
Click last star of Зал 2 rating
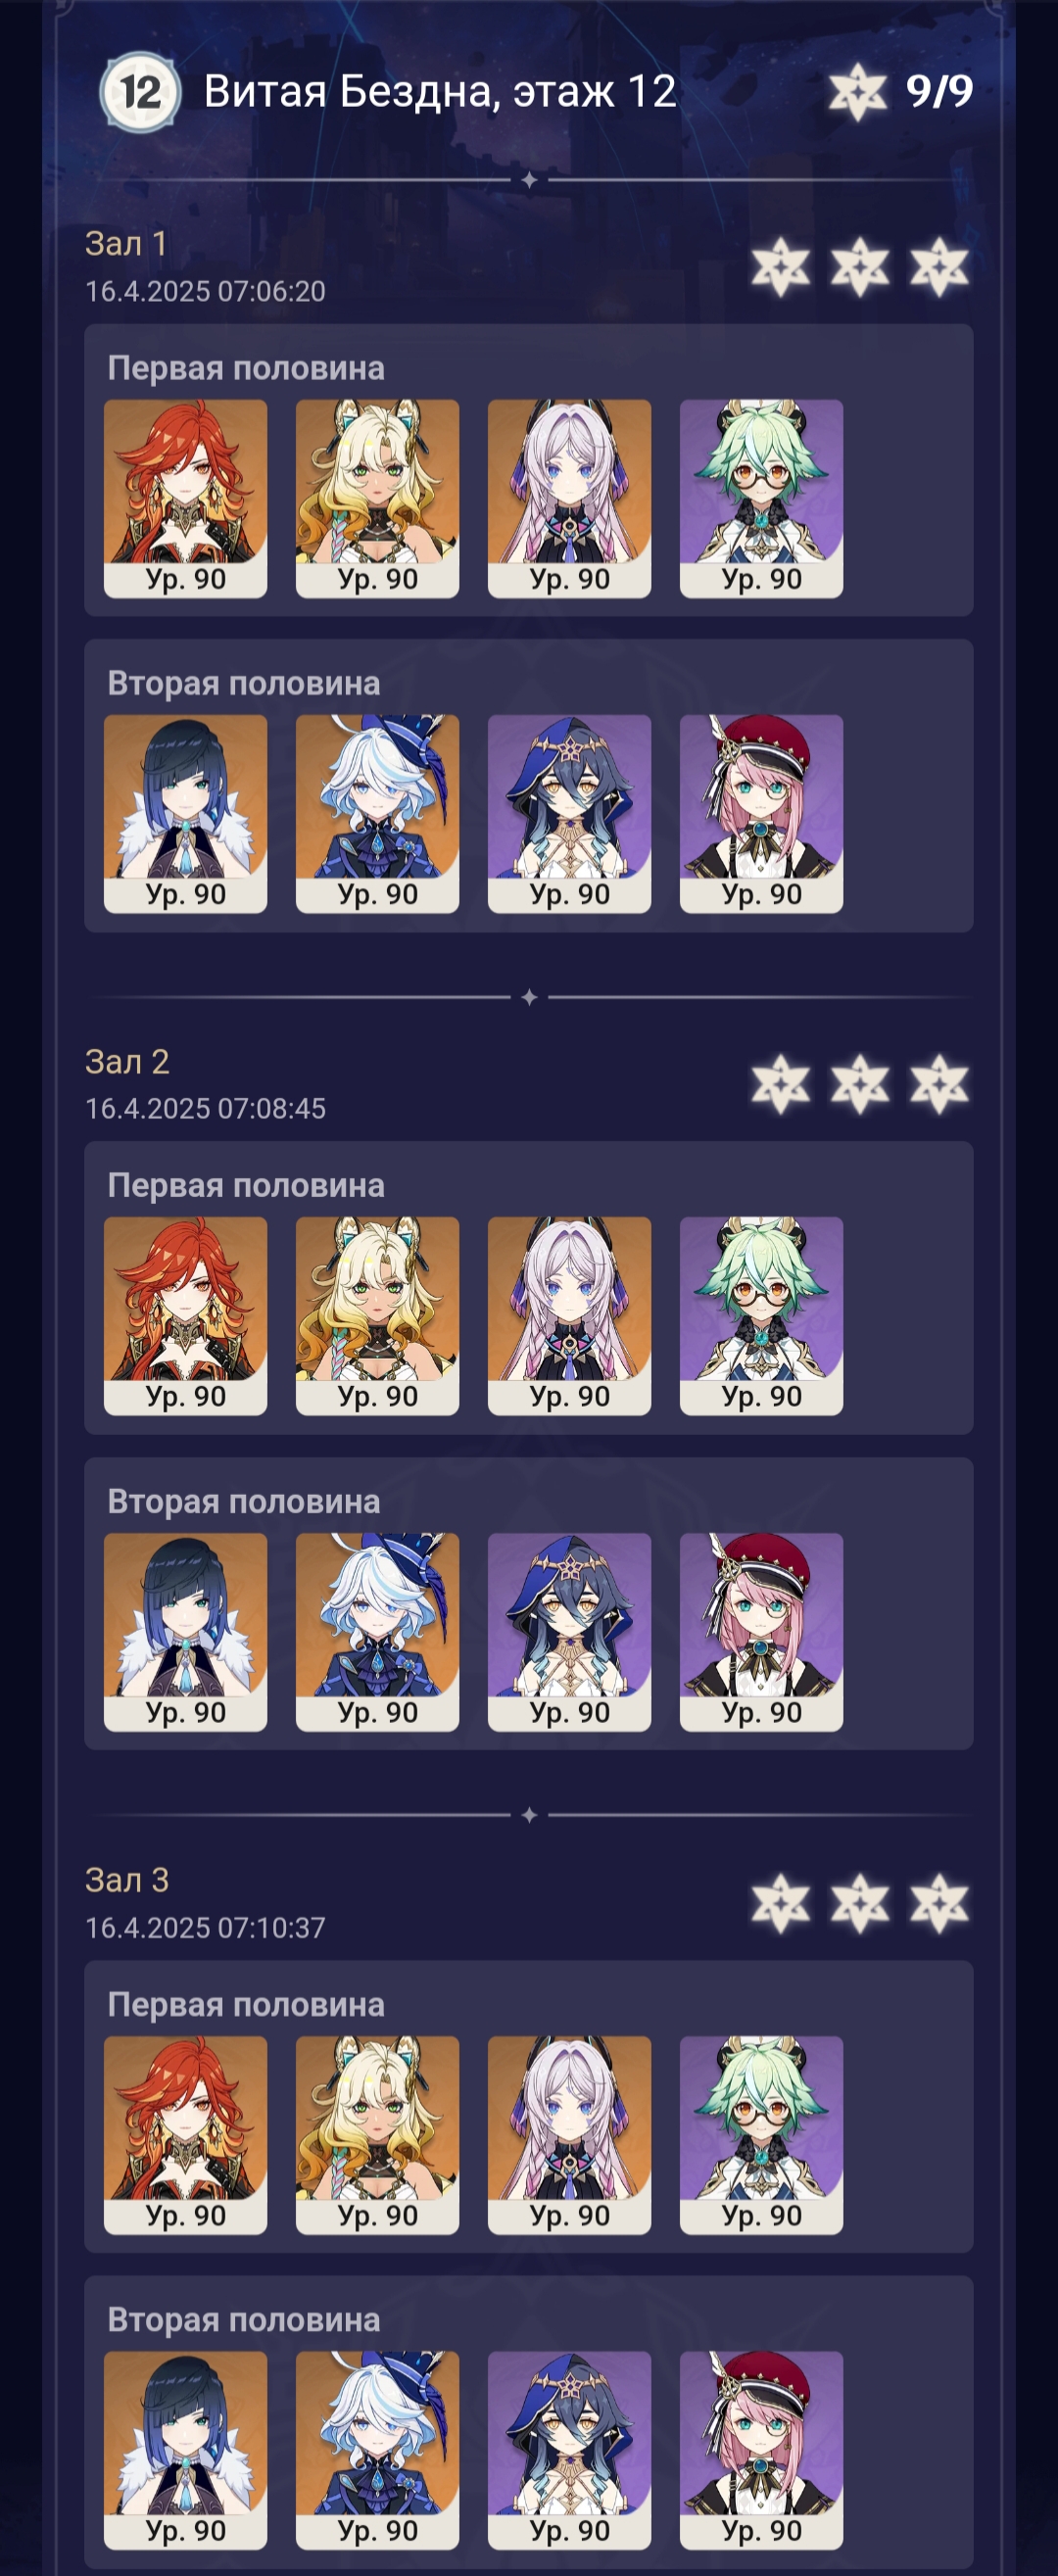coord(939,1084)
